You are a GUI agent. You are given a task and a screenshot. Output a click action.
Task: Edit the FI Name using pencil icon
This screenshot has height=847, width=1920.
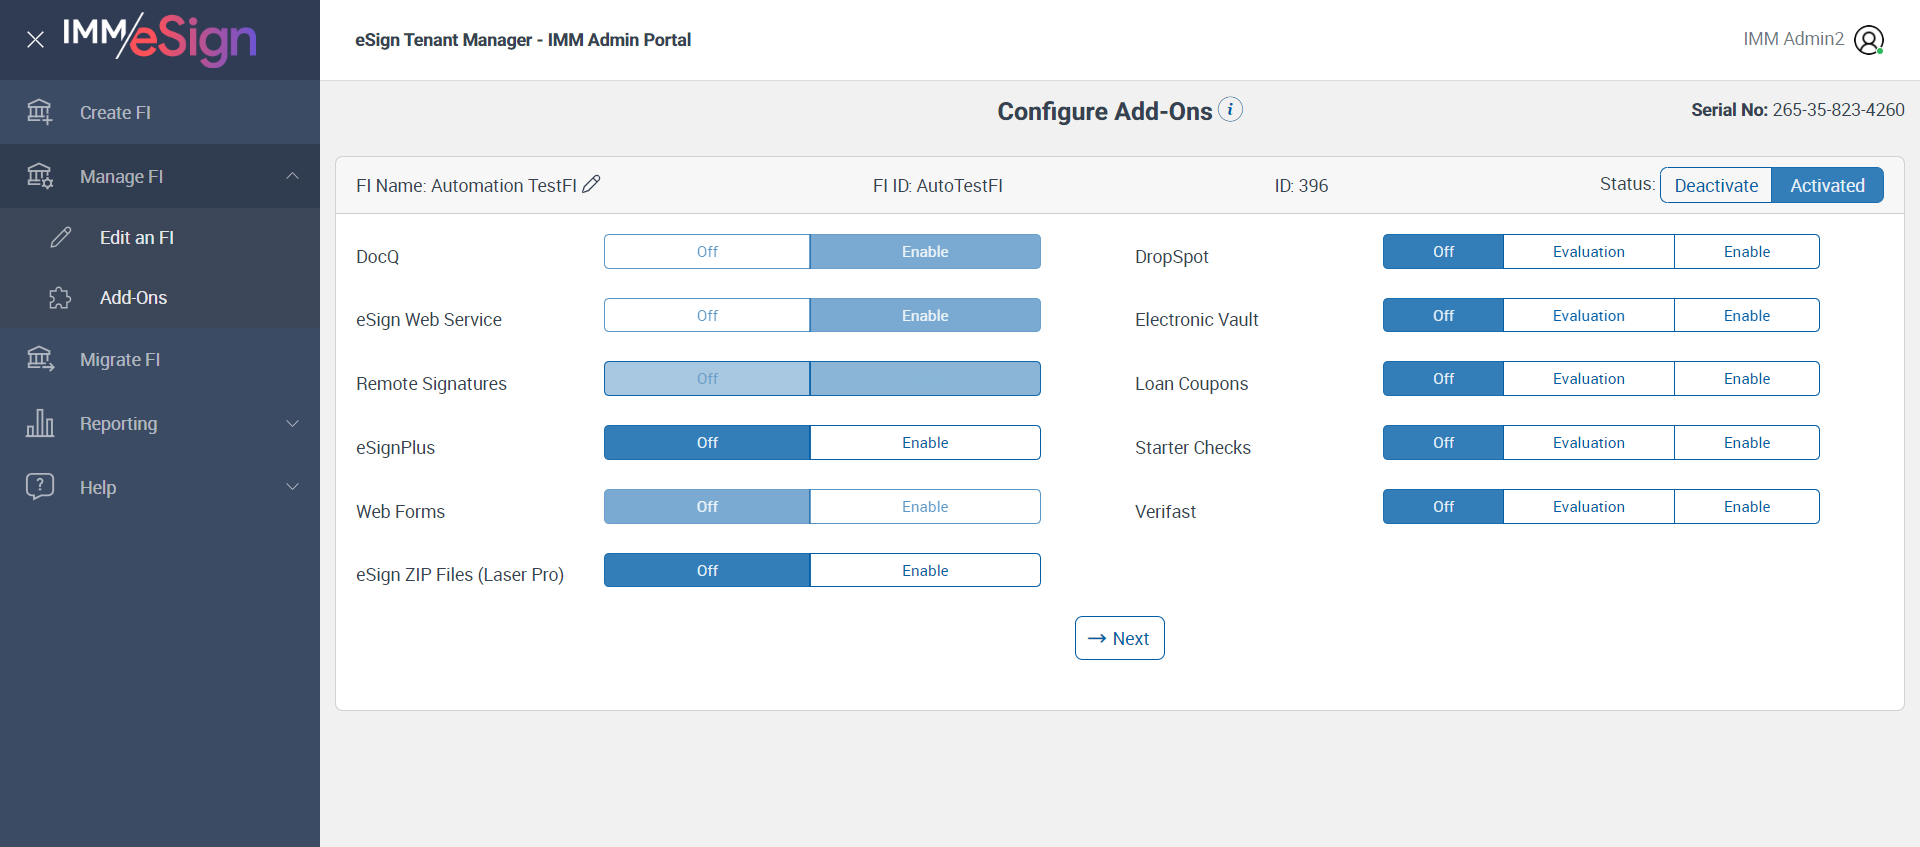(x=591, y=184)
